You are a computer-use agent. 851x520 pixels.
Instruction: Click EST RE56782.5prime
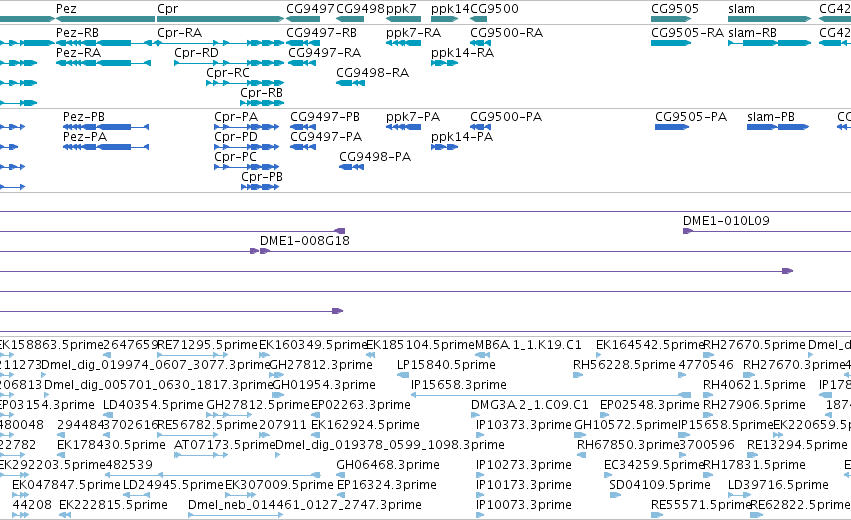coord(187,435)
